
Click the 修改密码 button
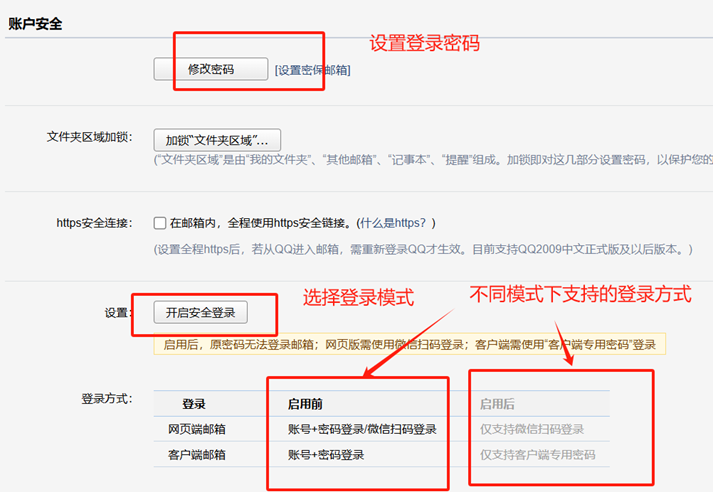click(x=211, y=69)
